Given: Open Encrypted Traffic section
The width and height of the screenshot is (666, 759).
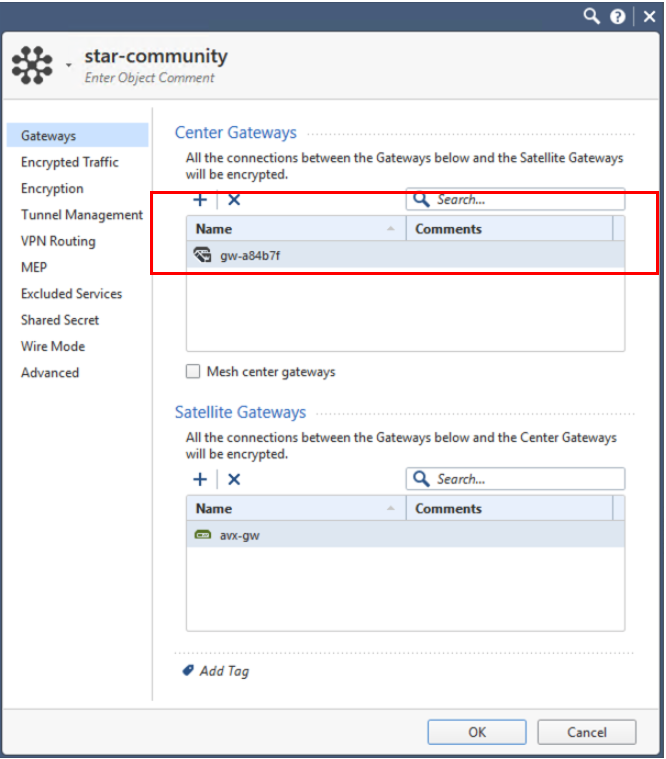Looking at the screenshot, I should coord(70,162).
